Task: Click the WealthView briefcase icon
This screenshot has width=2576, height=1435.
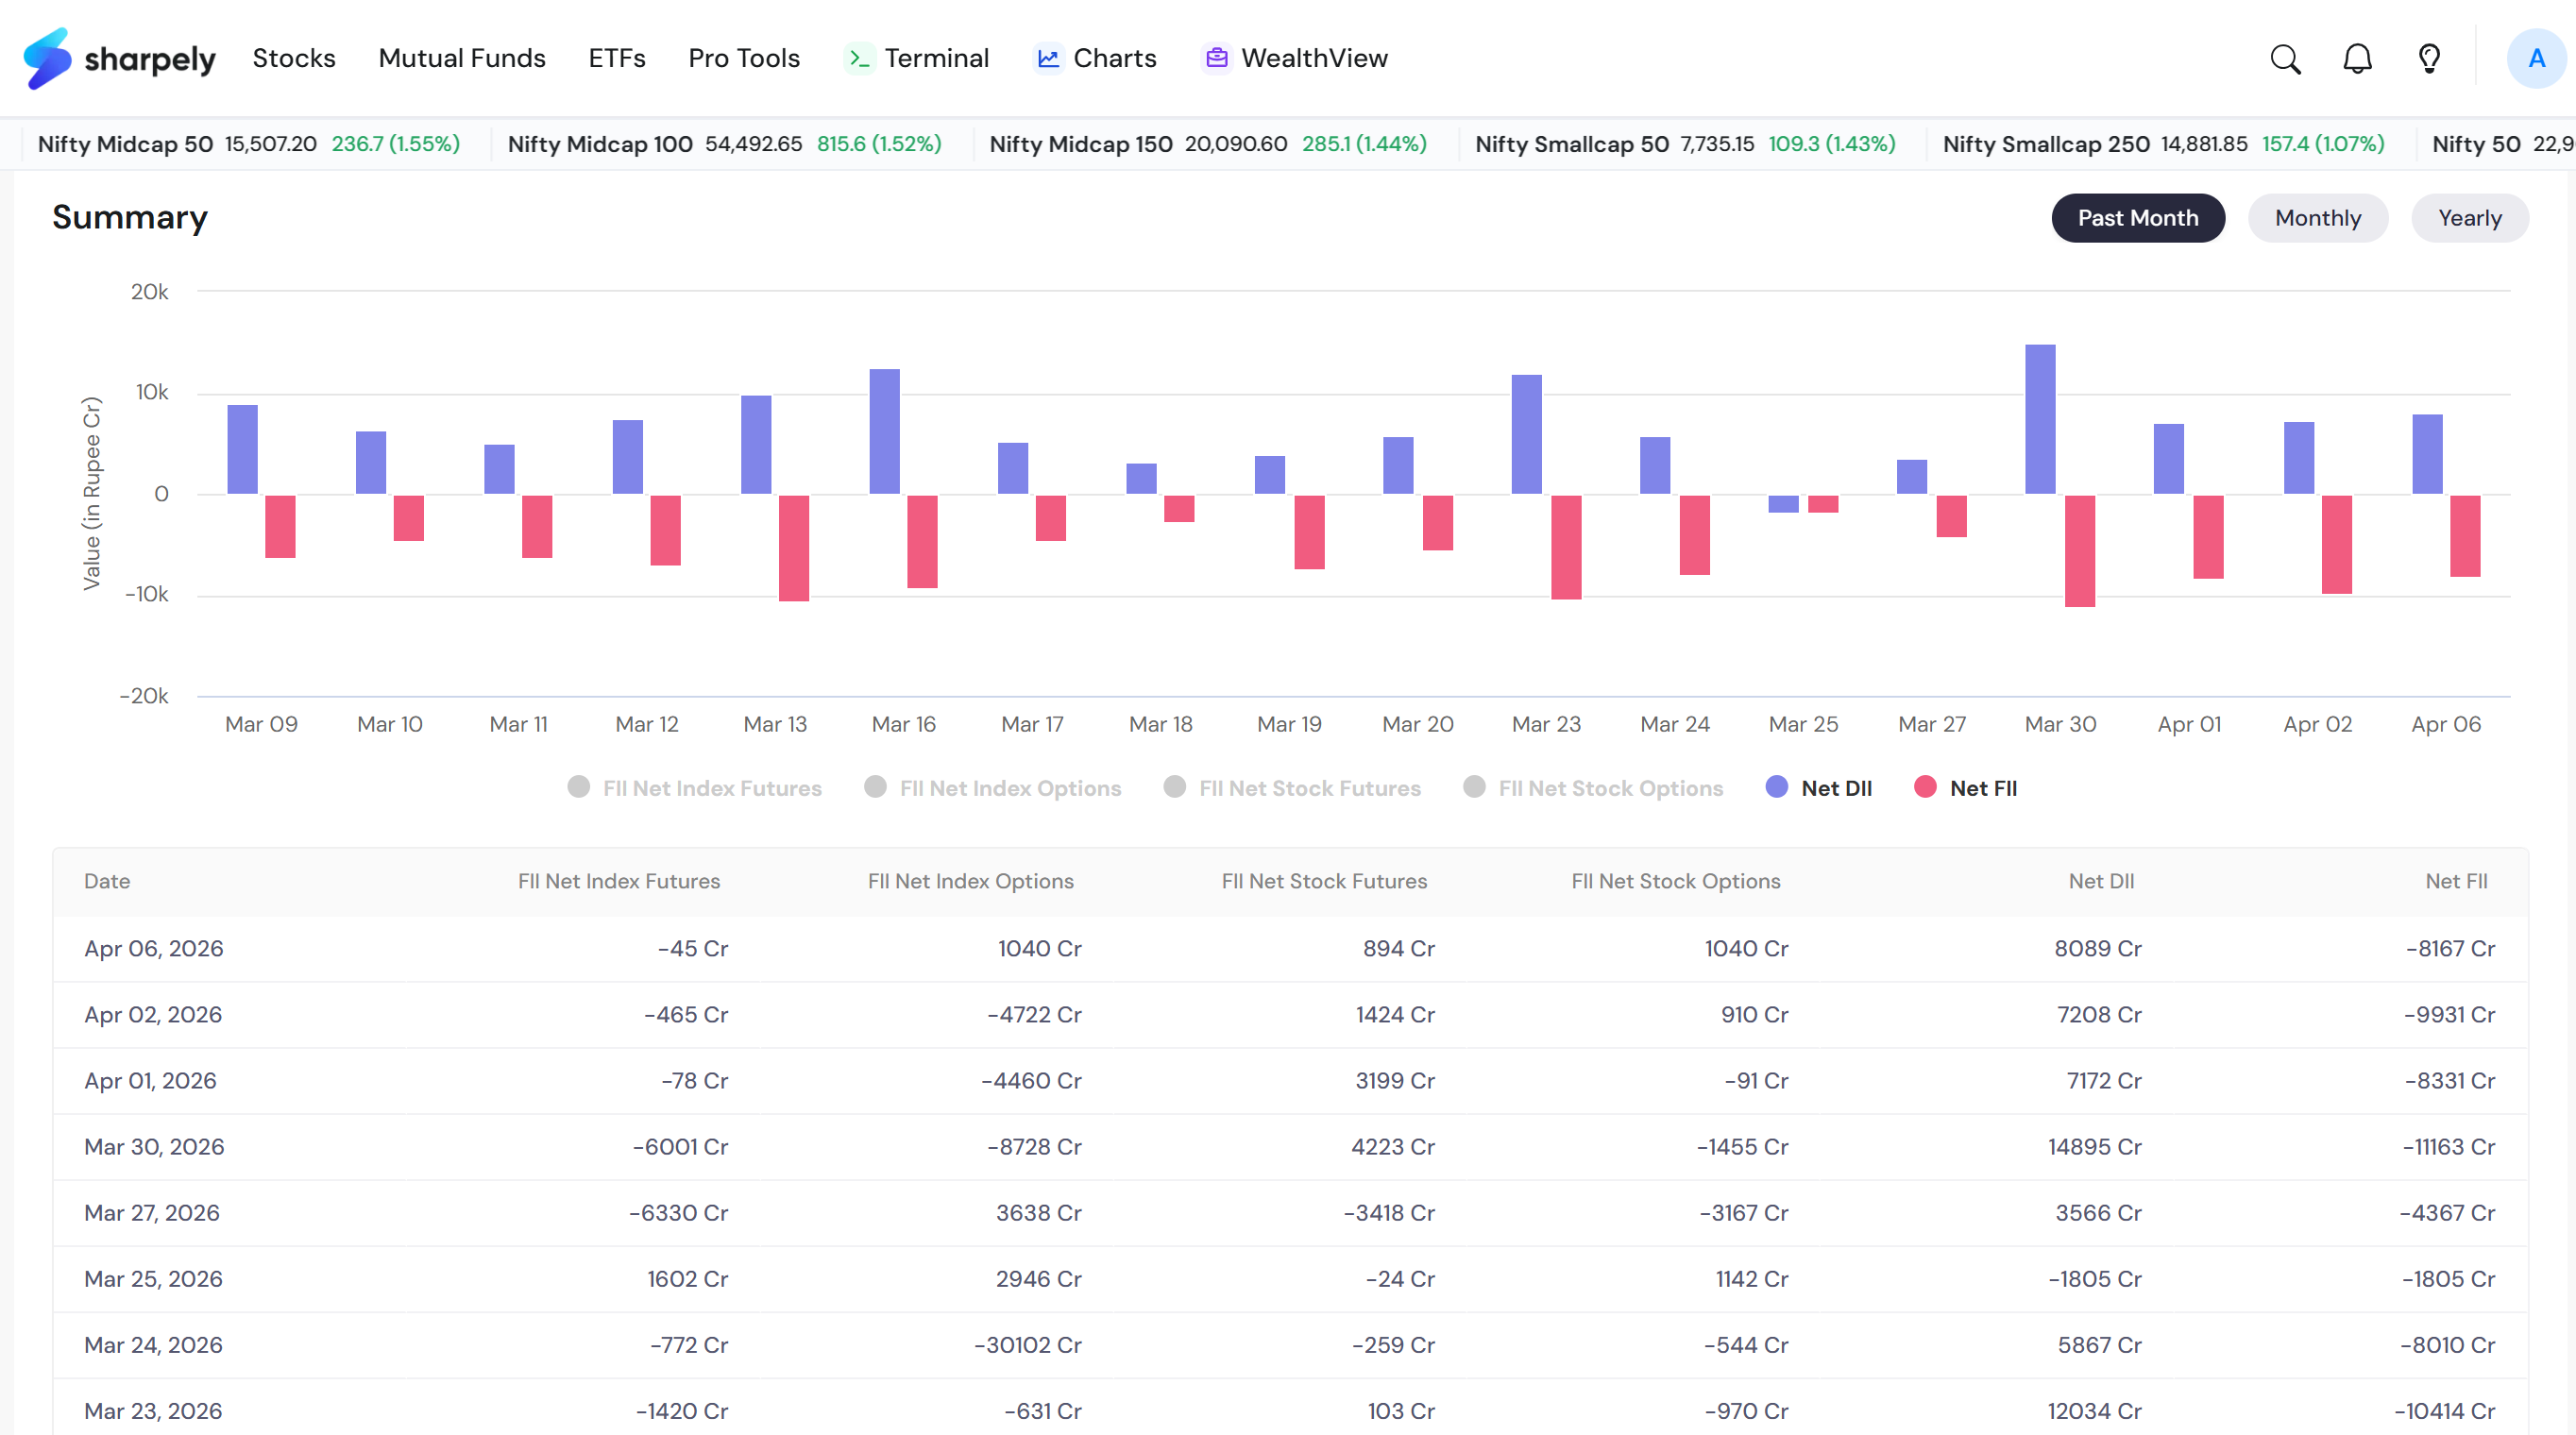Action: [1216, 59]
